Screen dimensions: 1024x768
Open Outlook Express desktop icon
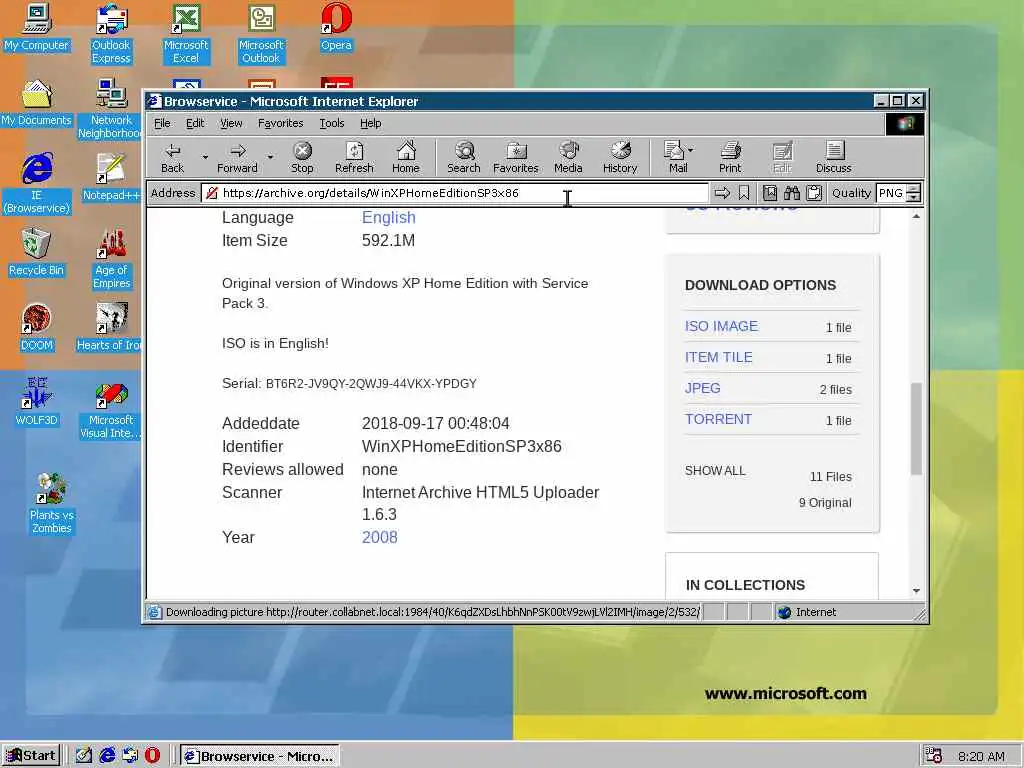111,34
